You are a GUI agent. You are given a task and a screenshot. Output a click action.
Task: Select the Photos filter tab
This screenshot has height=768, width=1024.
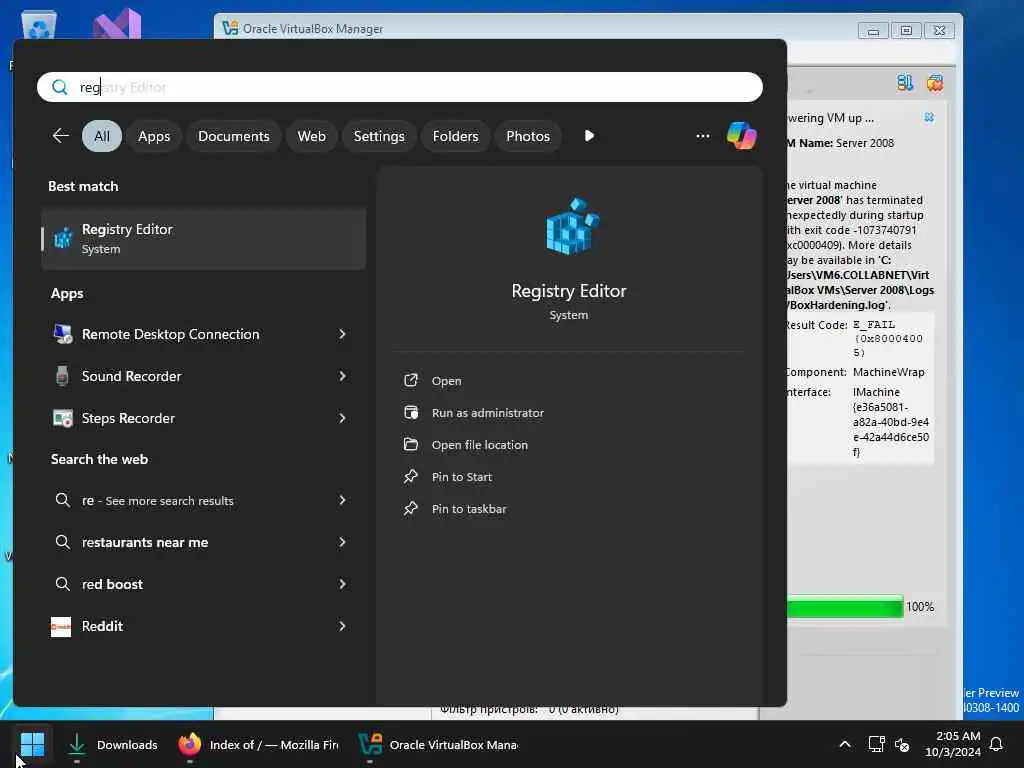[528, 136]
